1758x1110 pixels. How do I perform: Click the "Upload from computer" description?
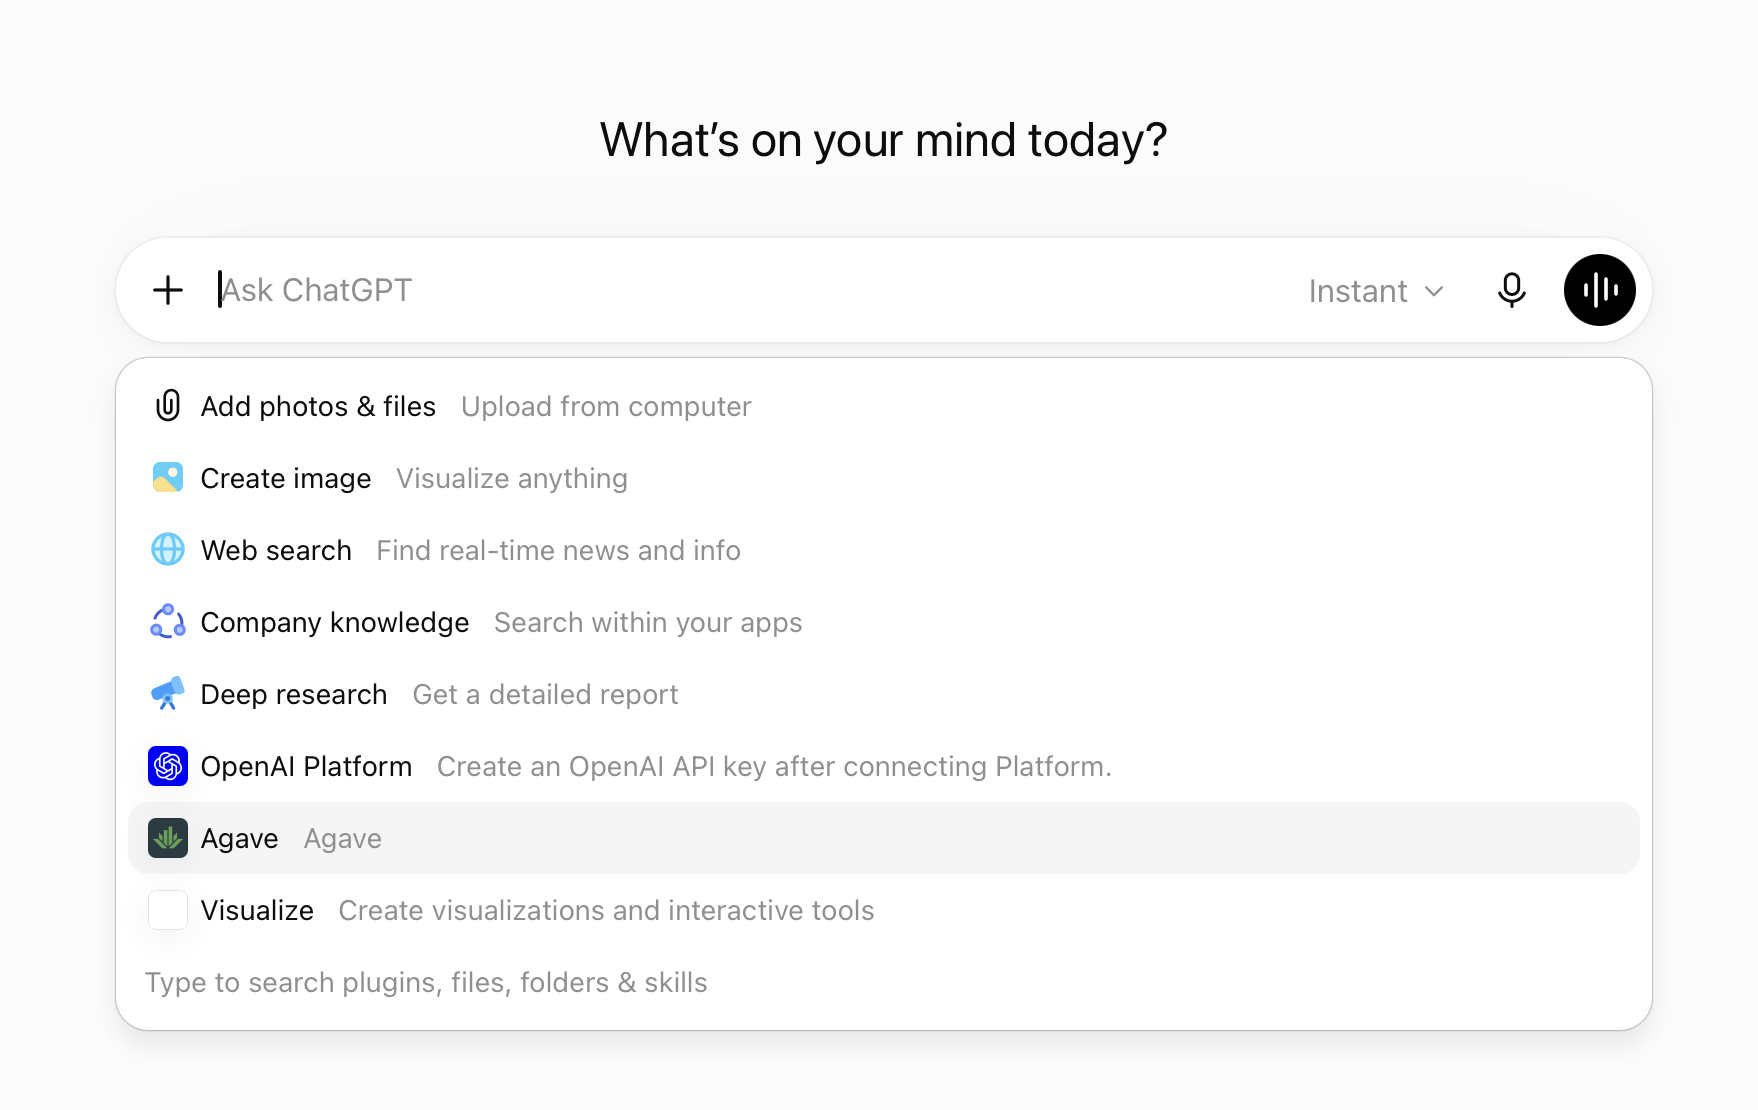(606, 406)
